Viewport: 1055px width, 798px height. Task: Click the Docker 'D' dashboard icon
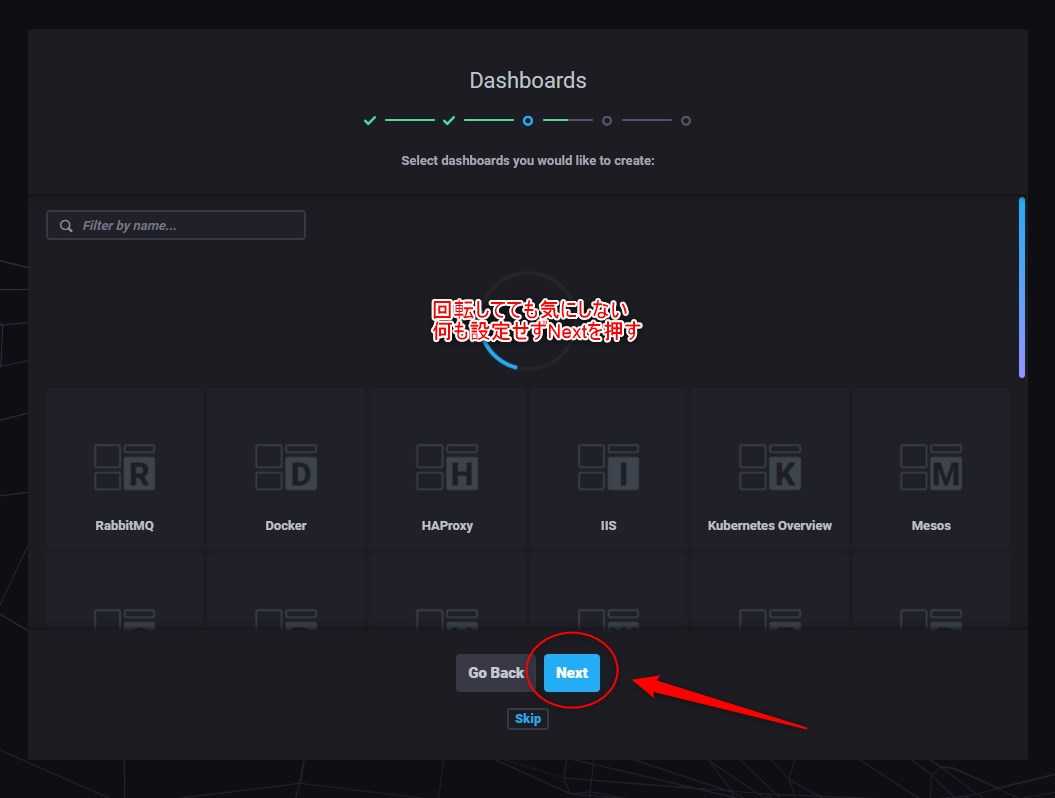pyautogui.click(x=286, y=467)
